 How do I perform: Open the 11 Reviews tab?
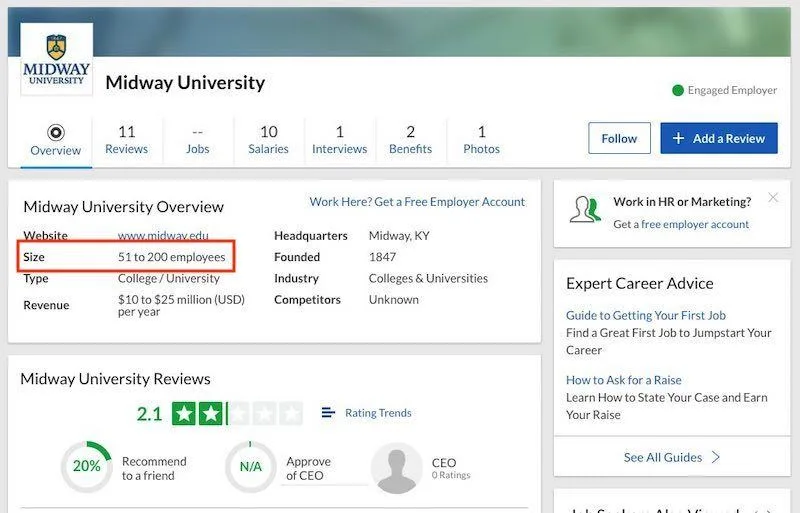click(x=127, y=140)
